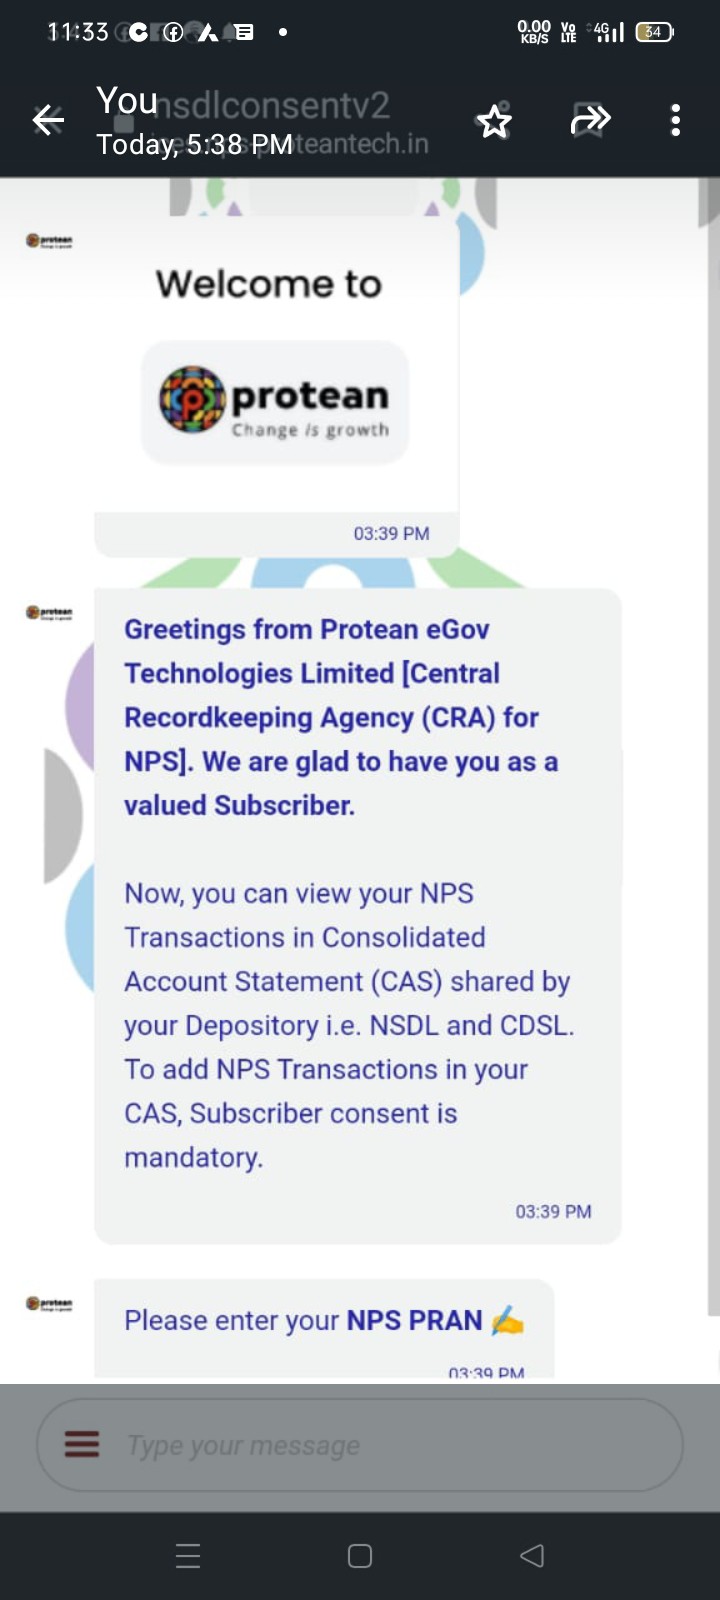The width and height of the screenshot is (720, 1600).
Task: Tap the Facebook notification icon in the status bar
Action: (x=173, y=33)
